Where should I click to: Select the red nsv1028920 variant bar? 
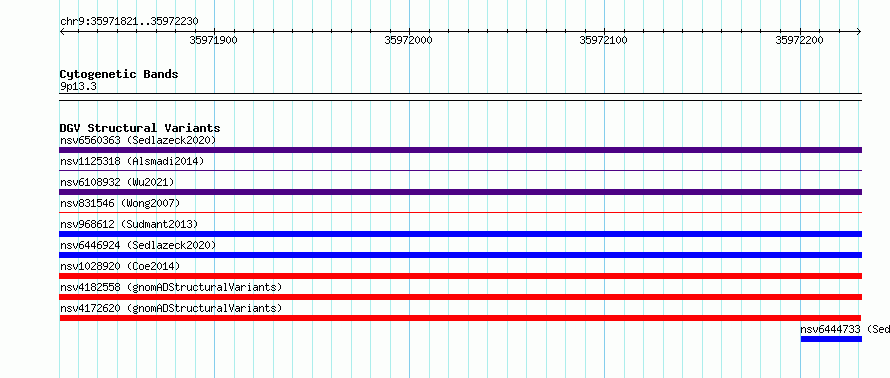click(x=460, y=276)
